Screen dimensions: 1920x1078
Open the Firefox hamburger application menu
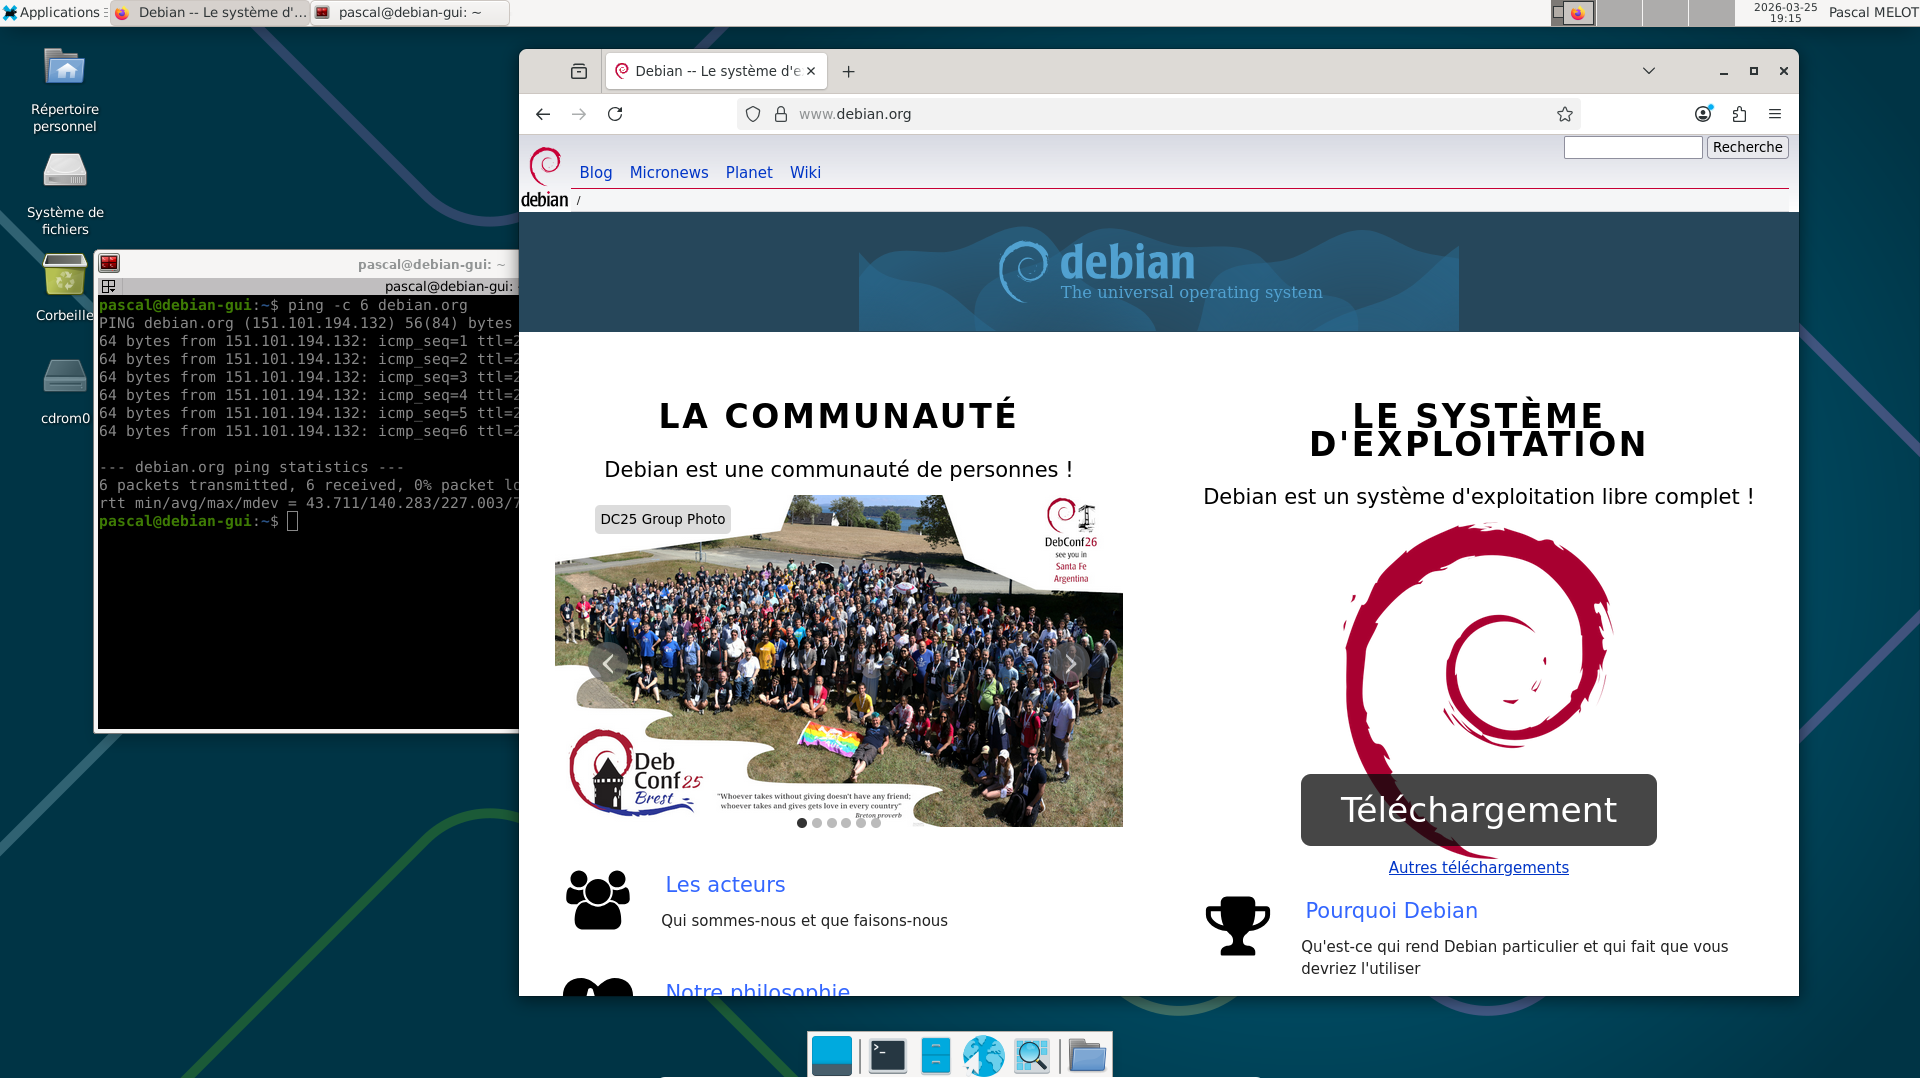coord(1775,114)
